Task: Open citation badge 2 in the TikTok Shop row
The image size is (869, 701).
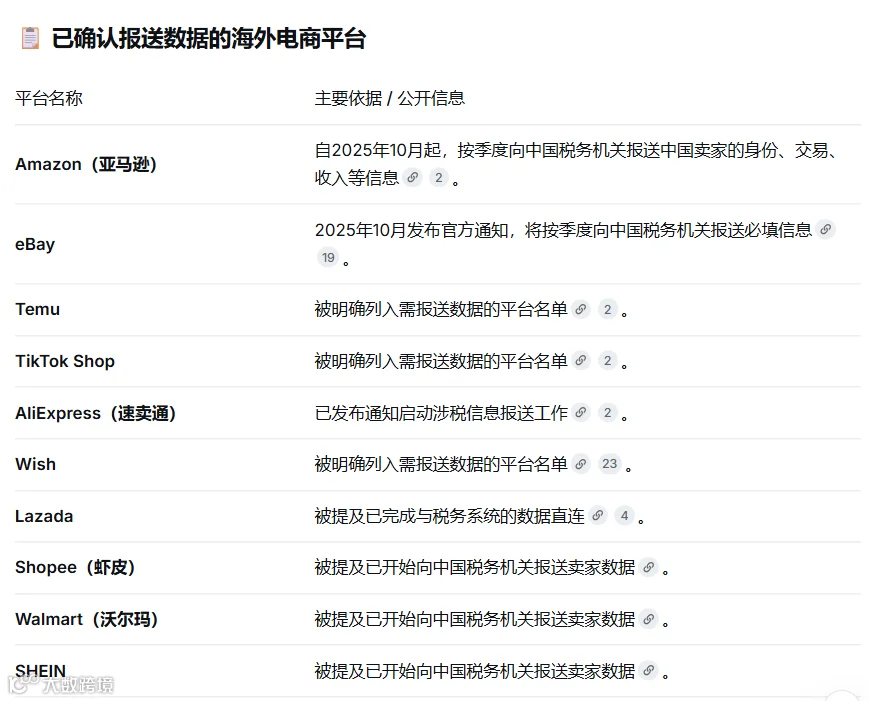Action: [x=607, y=361]
